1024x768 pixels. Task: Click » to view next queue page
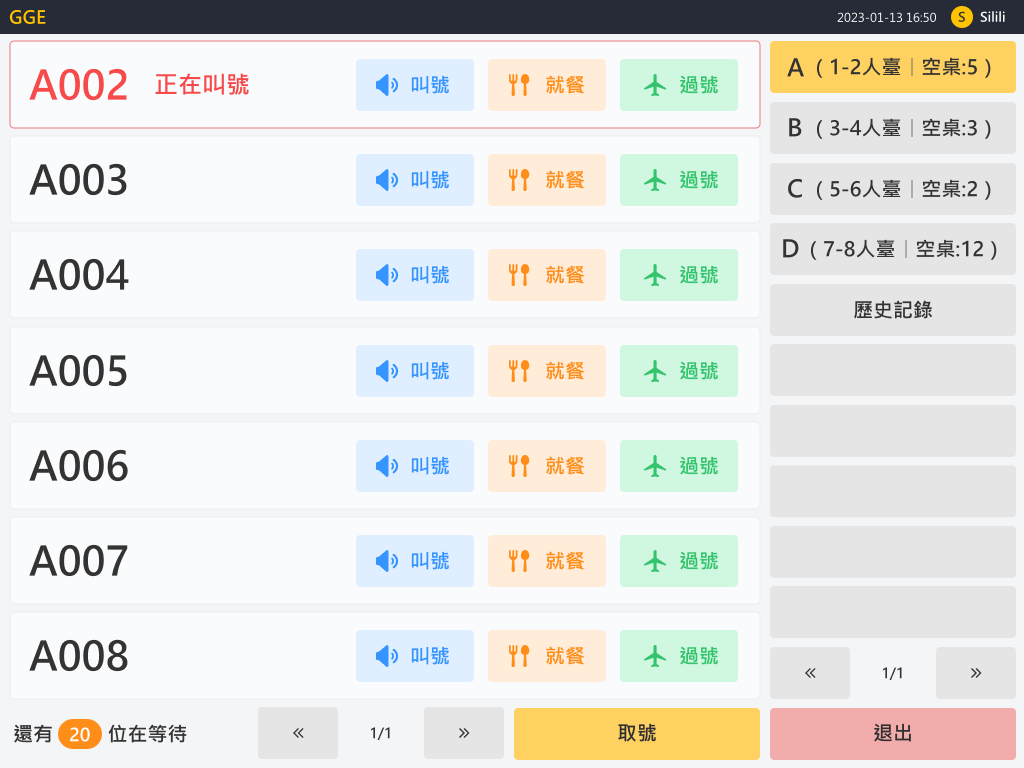tap(463, 733)
